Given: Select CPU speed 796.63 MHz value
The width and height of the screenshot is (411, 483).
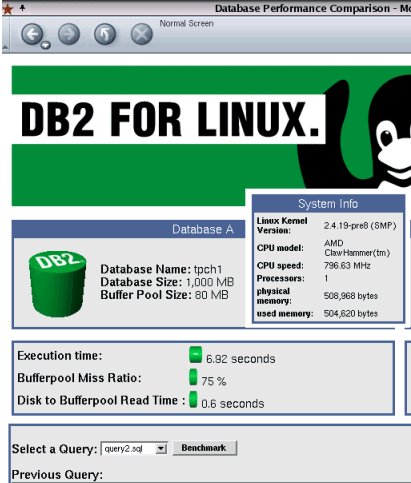Looking at the screenshot, I should click(347, 266).
